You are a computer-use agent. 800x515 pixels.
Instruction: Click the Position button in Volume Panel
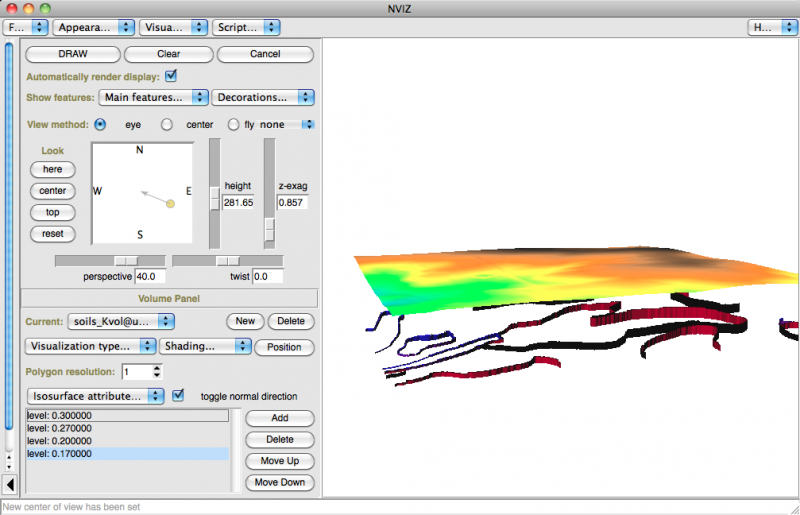point(284,347)
